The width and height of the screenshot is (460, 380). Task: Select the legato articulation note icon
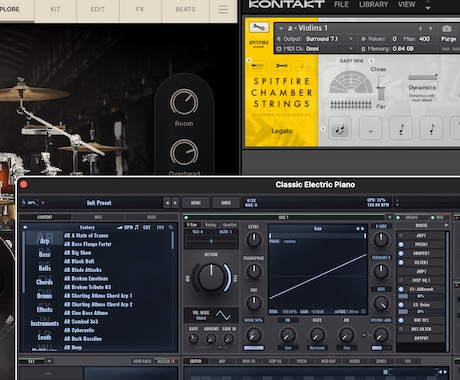[340, 128]
